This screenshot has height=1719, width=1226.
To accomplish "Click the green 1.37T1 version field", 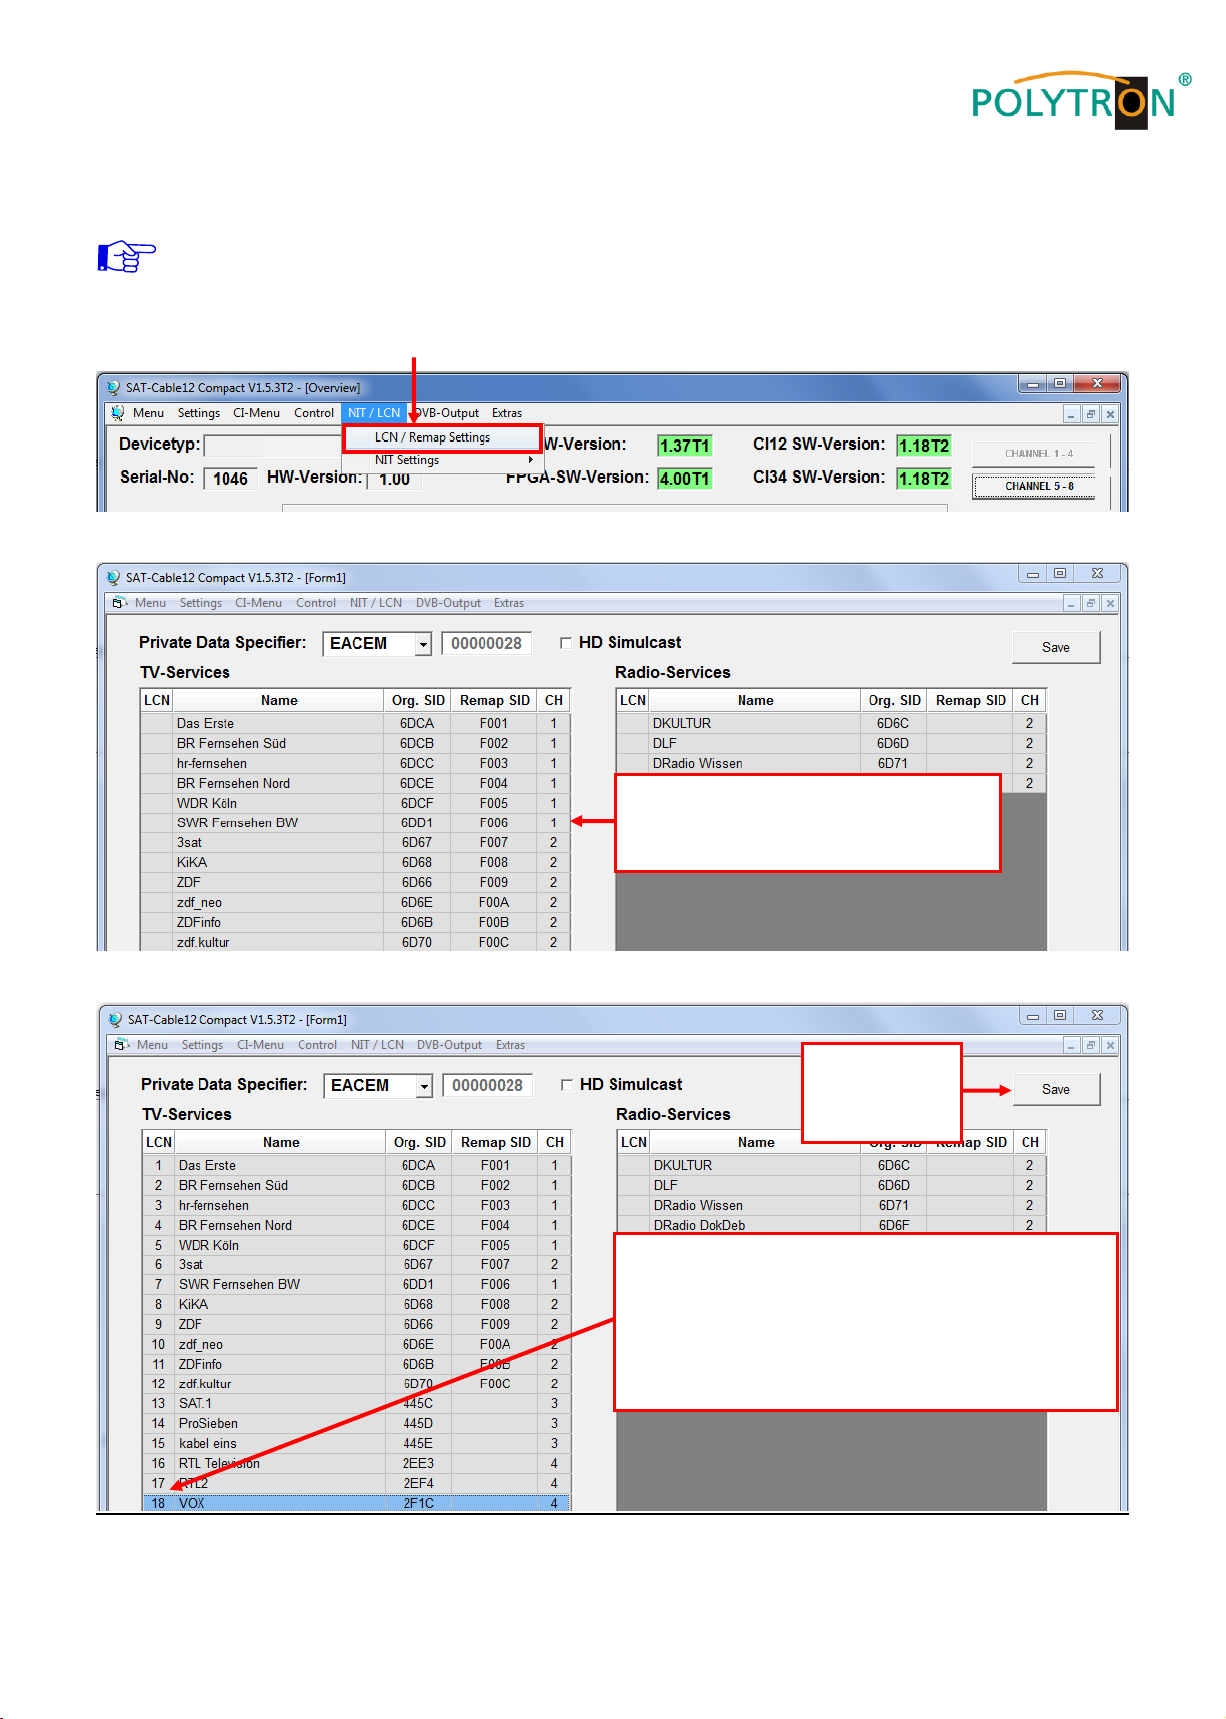I will [685, 446].
